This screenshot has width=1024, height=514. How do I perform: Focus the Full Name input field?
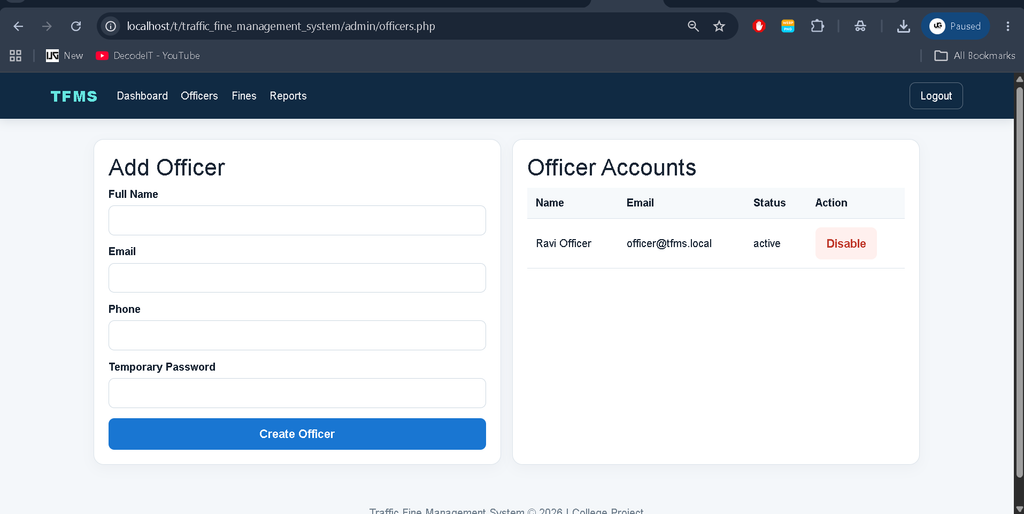coord(297,220)
